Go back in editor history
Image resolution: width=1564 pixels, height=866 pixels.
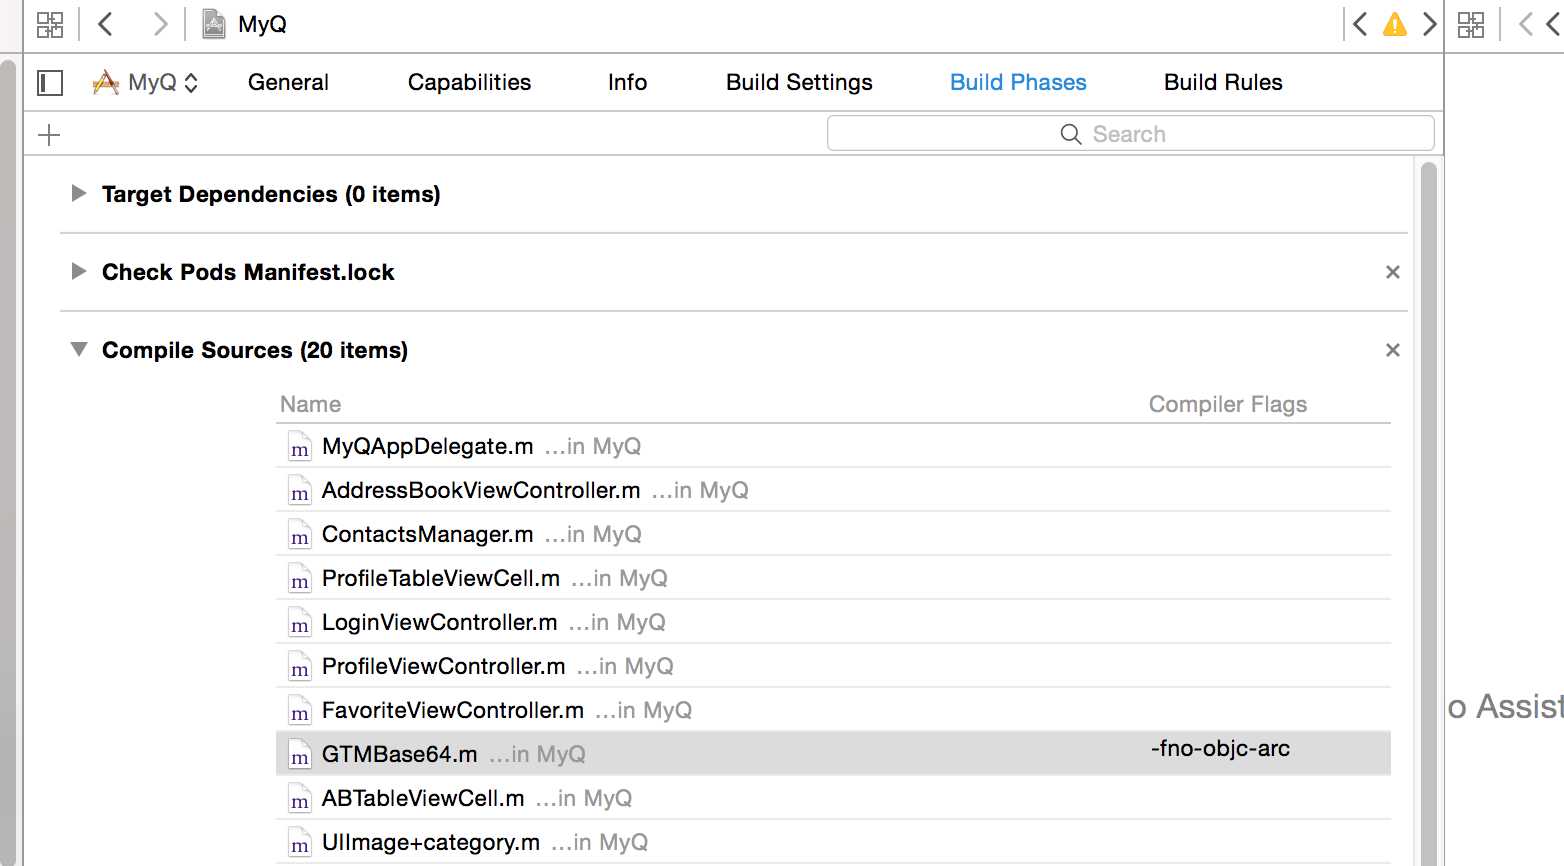106,25
